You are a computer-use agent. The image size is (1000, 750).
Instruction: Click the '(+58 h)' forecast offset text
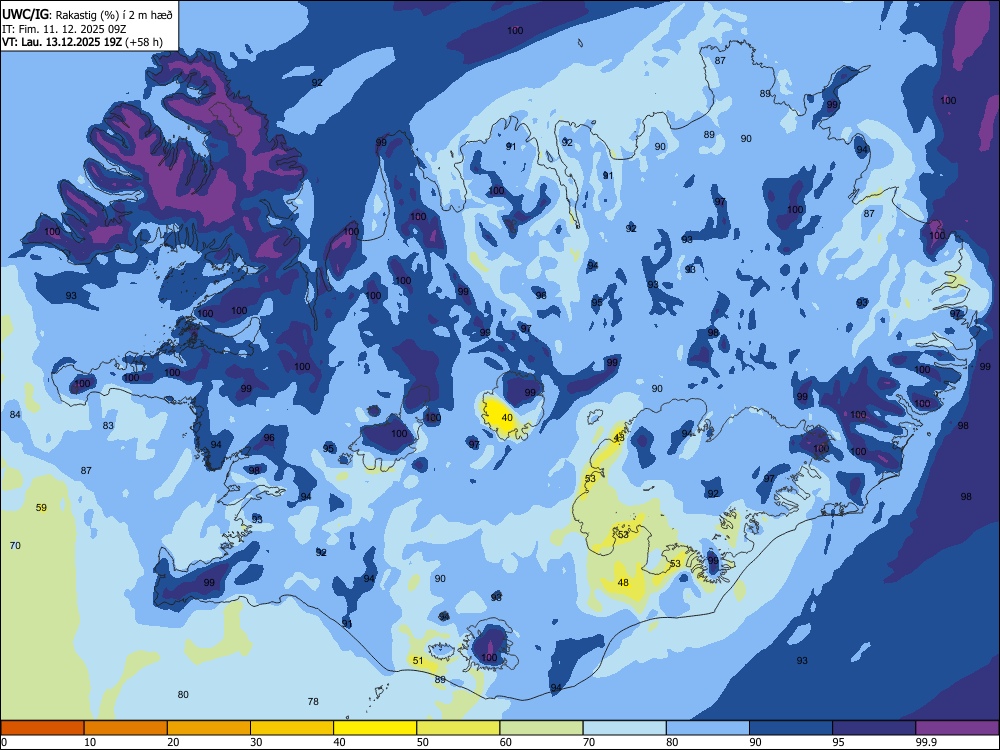point(144,42)
